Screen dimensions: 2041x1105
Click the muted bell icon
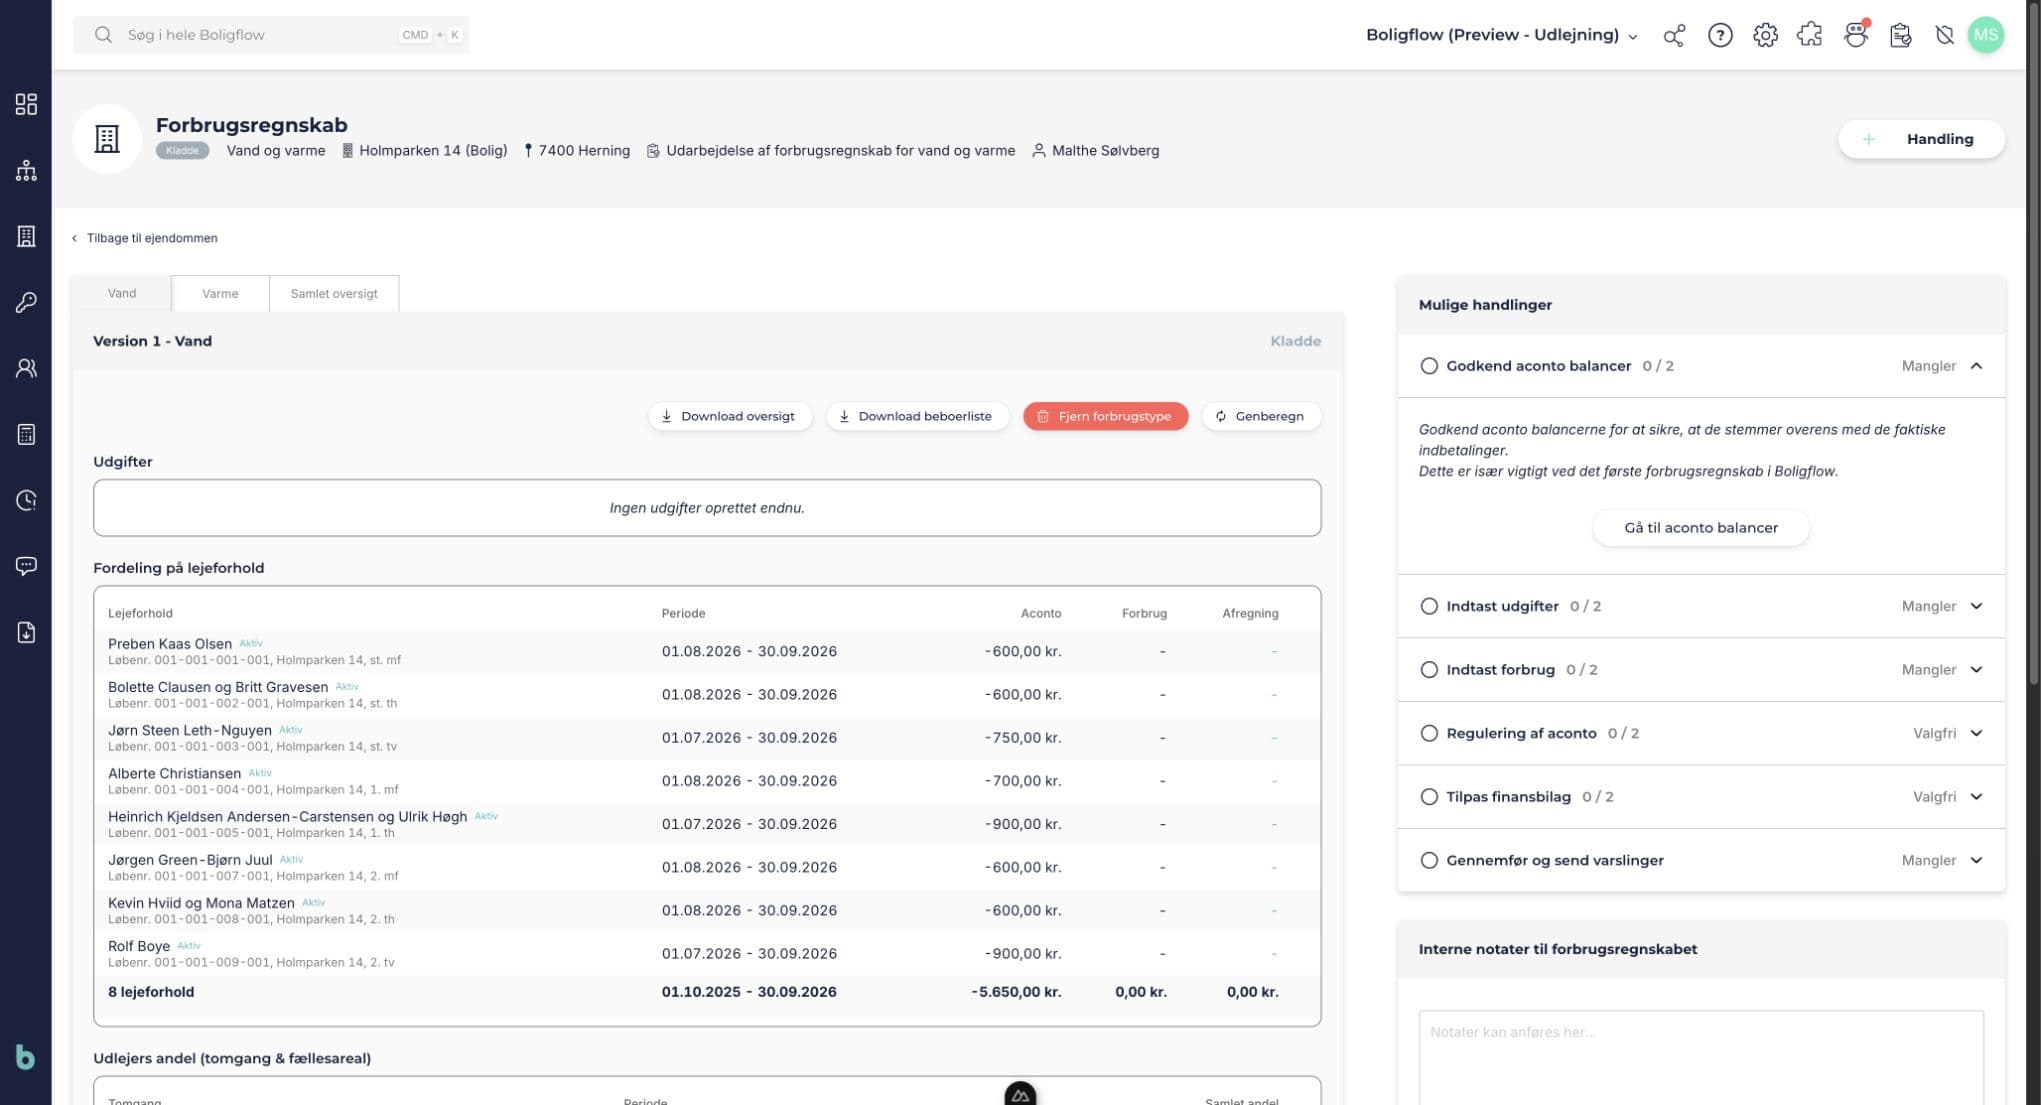point(1944,35)
